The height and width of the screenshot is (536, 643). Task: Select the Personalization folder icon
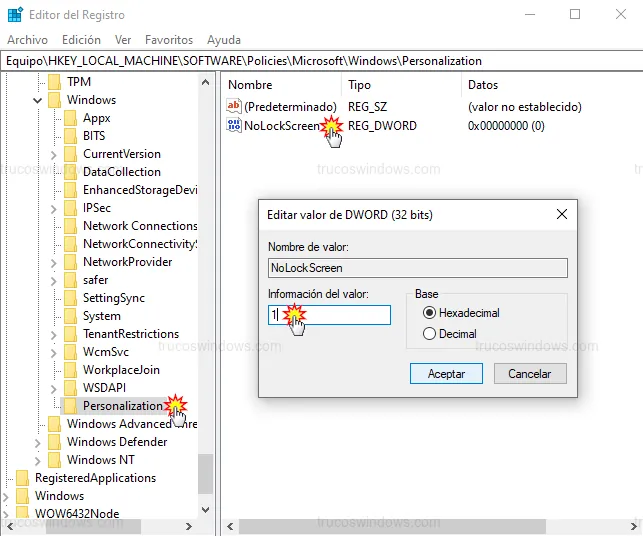click(x=70, y=406)
